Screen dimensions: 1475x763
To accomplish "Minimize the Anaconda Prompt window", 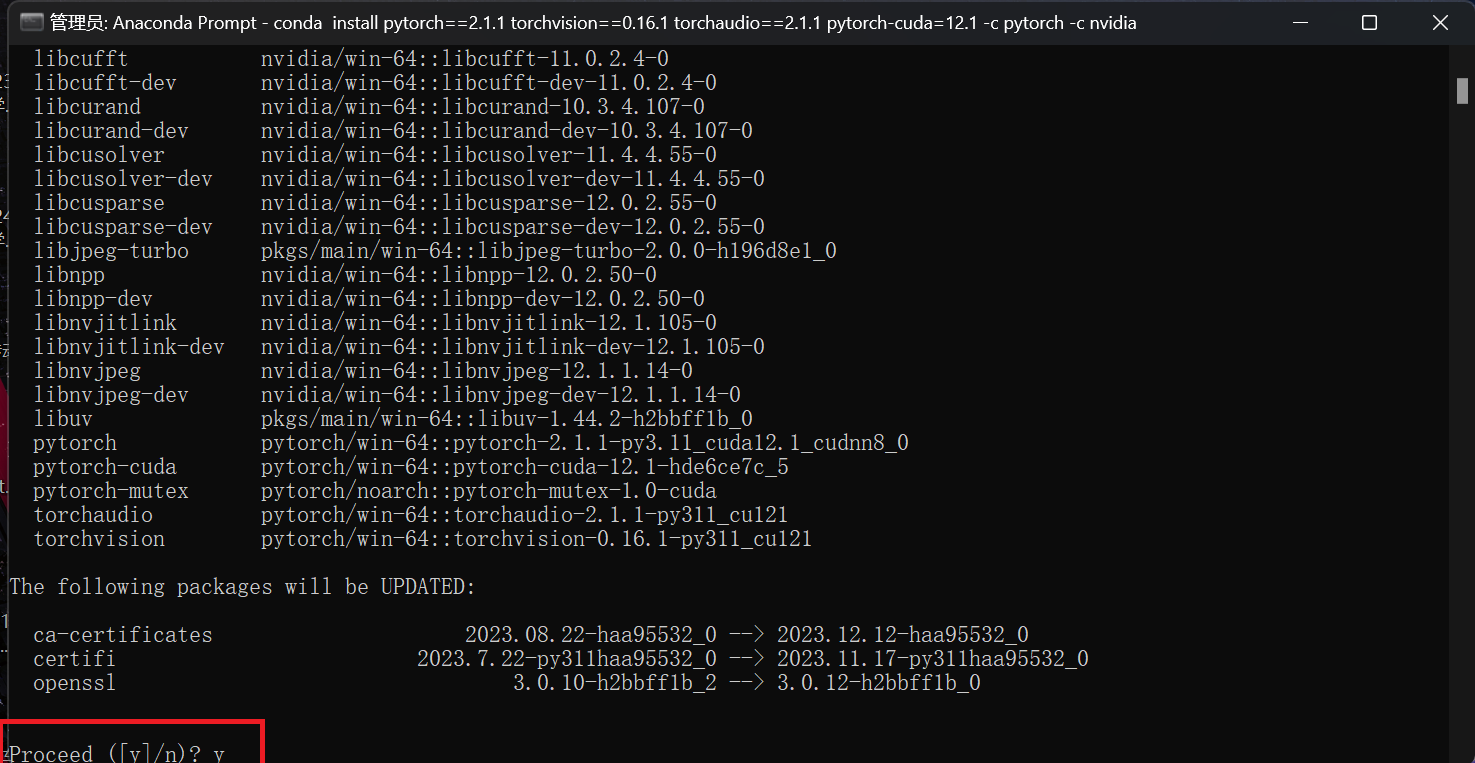I will [1300, 22].
